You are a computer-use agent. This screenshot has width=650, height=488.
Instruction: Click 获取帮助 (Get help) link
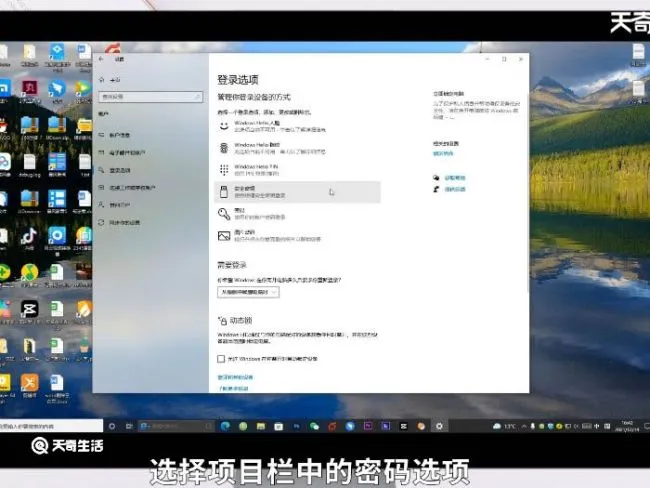pos(455,178)
